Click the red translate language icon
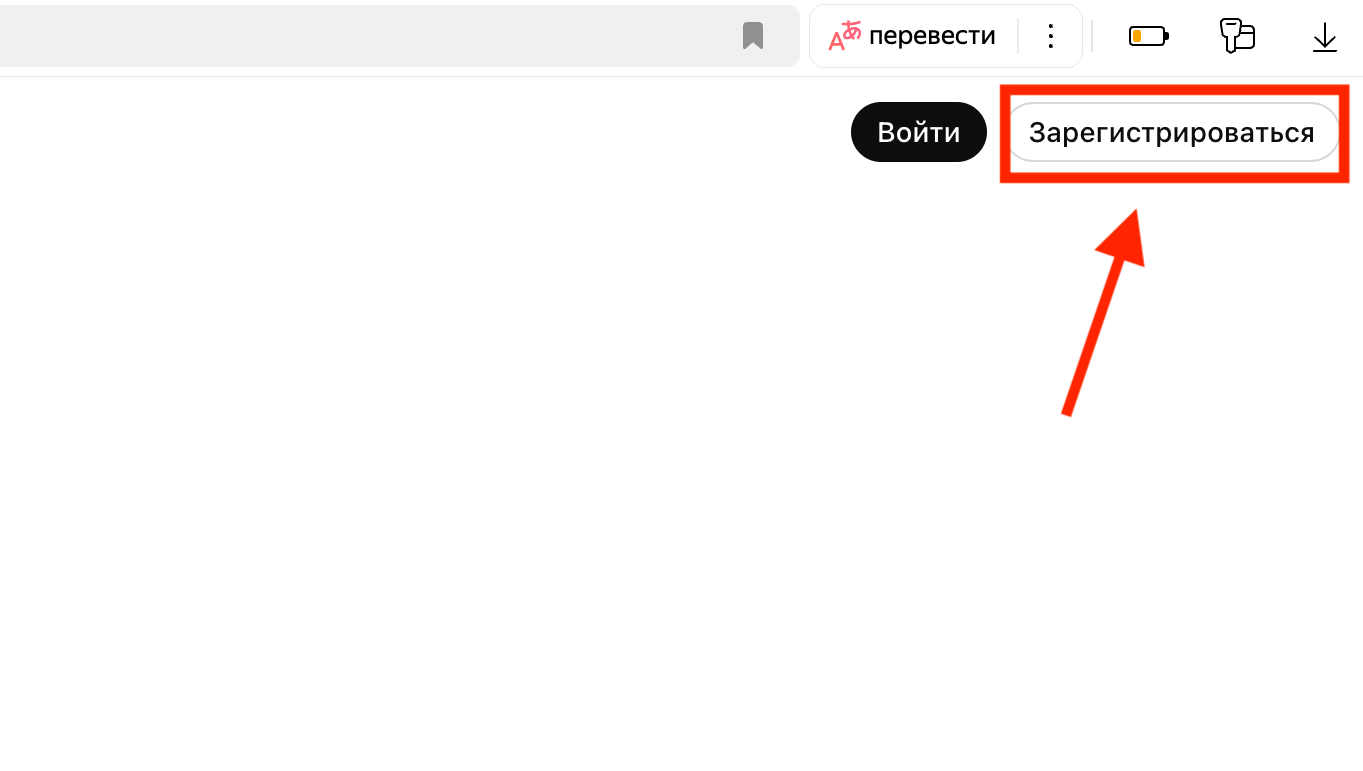1363x771 pixels. pos(844,36)
